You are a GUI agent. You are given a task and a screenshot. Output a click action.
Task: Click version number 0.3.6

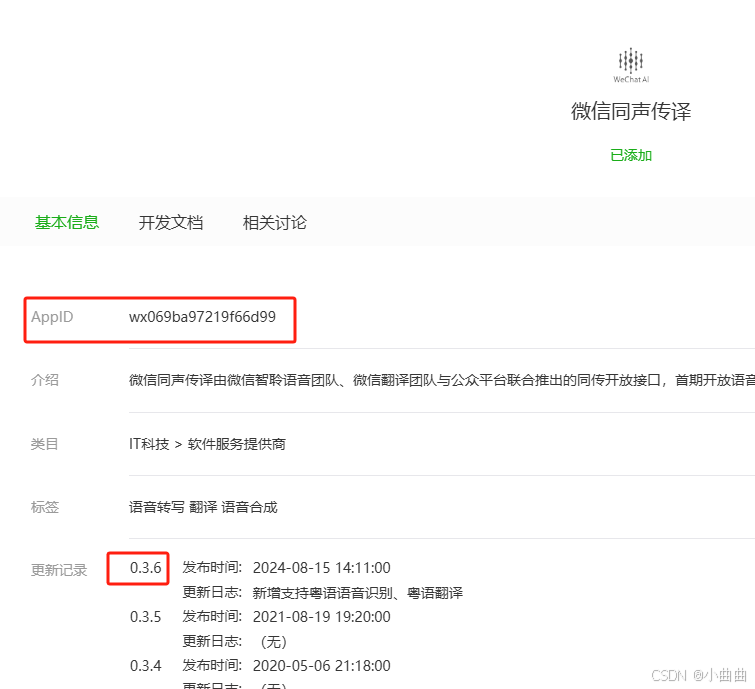[145, 568]
